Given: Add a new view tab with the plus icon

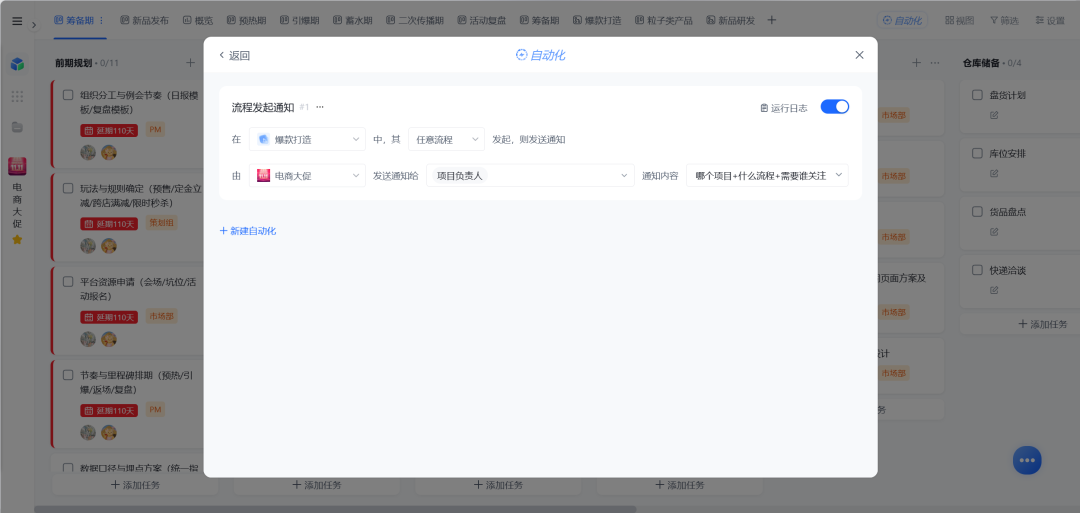Looking at the screenshot, I should point(771,20).
